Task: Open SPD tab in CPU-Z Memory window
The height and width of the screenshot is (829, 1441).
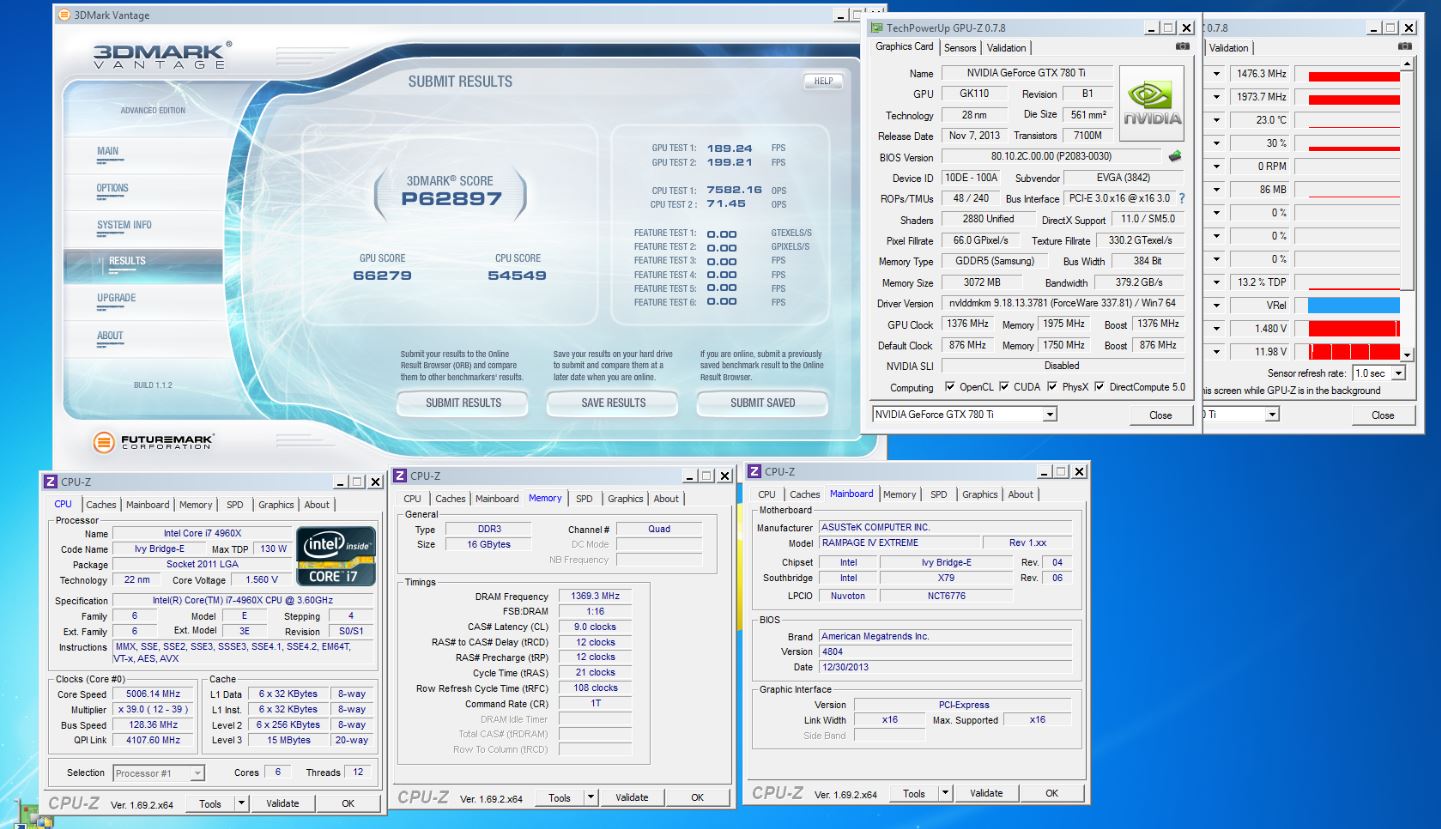Action: tap(584, 498)
